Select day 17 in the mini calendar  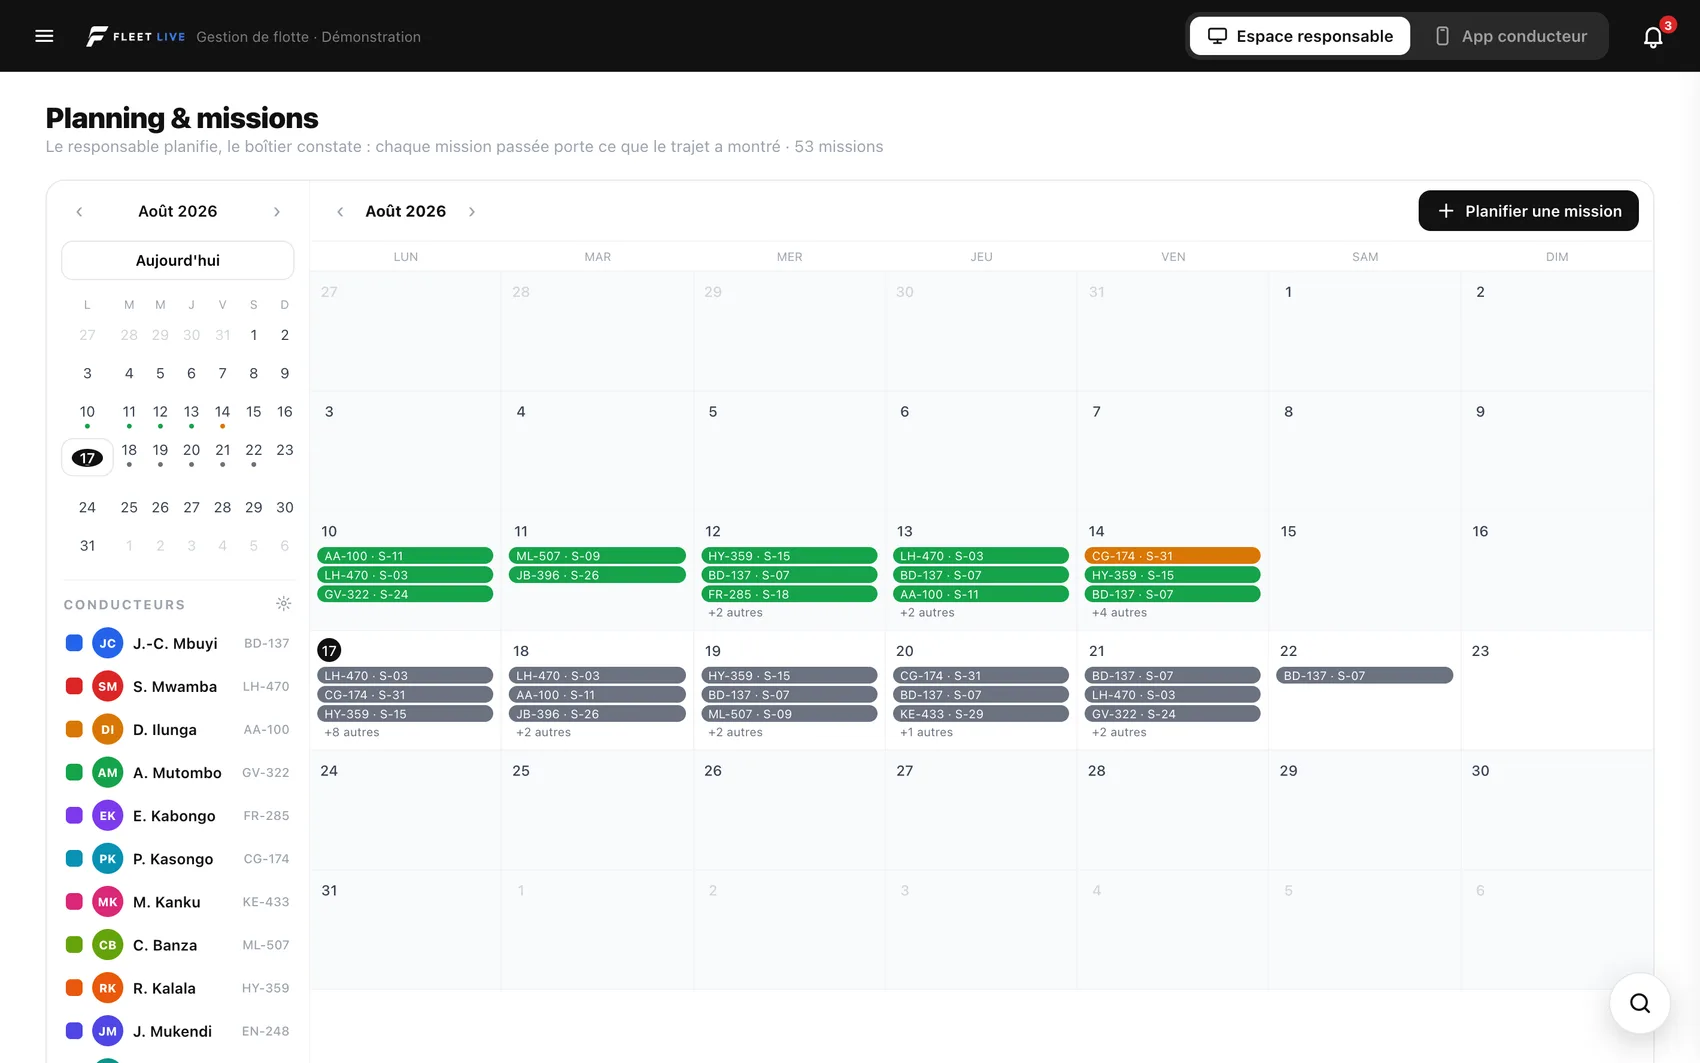(87, 458)
